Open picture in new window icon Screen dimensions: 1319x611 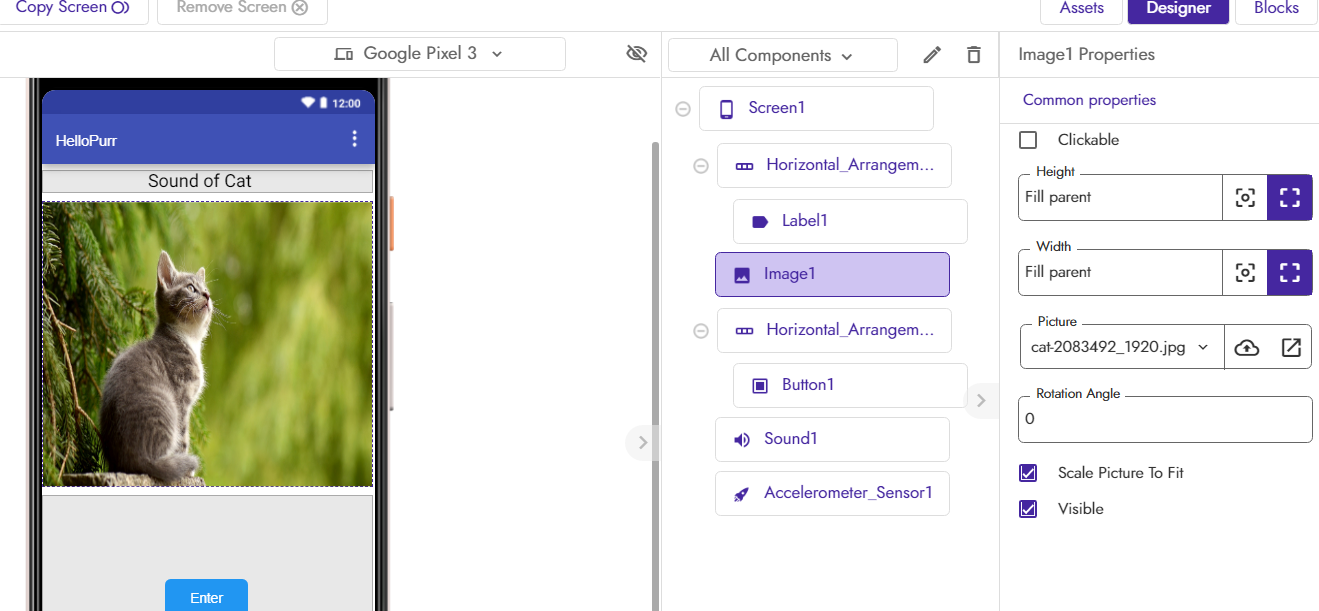click(x=1291, y=347)
